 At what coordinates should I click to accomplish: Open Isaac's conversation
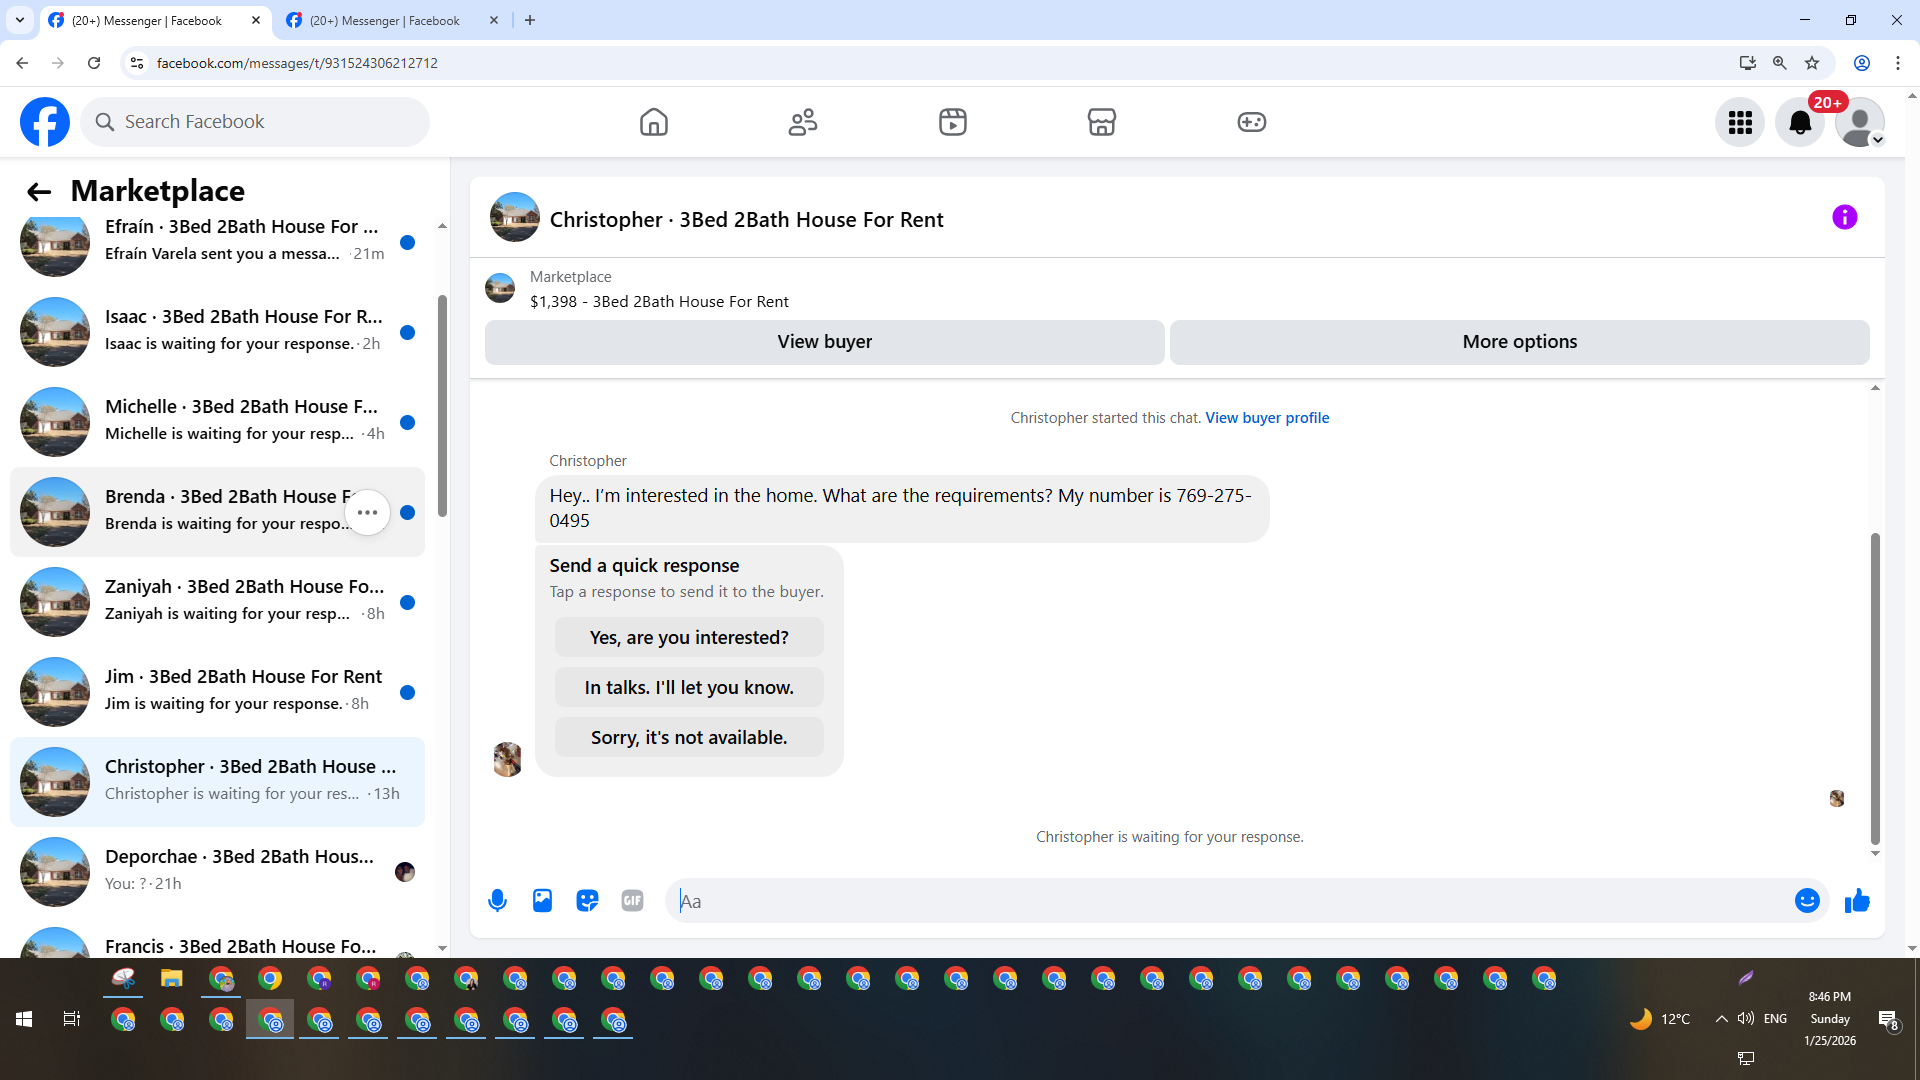pyautogui.click(x=217, y=332)
